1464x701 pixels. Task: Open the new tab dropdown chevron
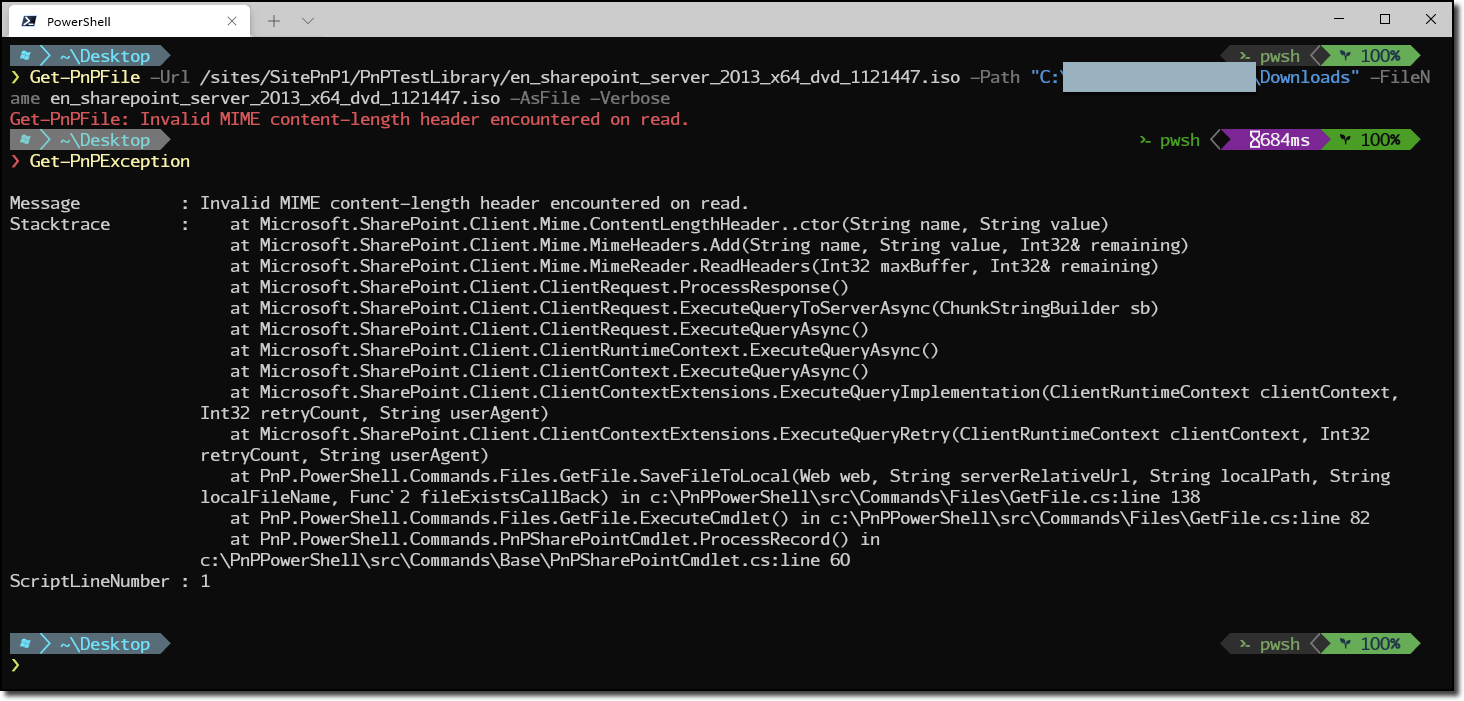(x=306, y=19)
